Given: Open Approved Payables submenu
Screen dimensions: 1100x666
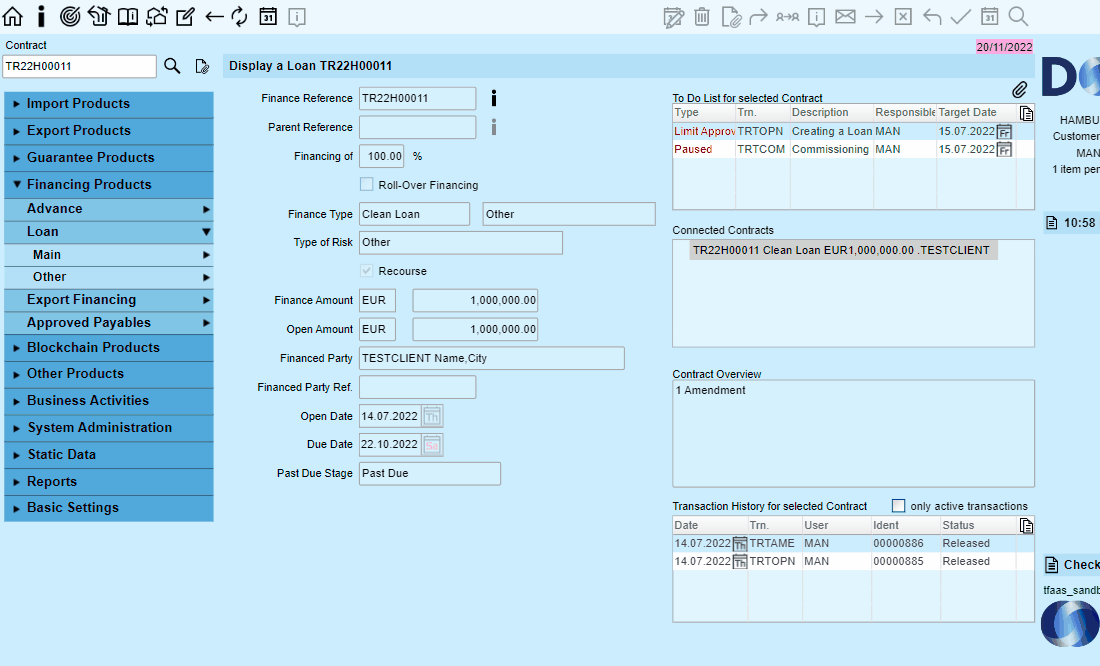Looking at the screenshot, I should click(109, 323).
